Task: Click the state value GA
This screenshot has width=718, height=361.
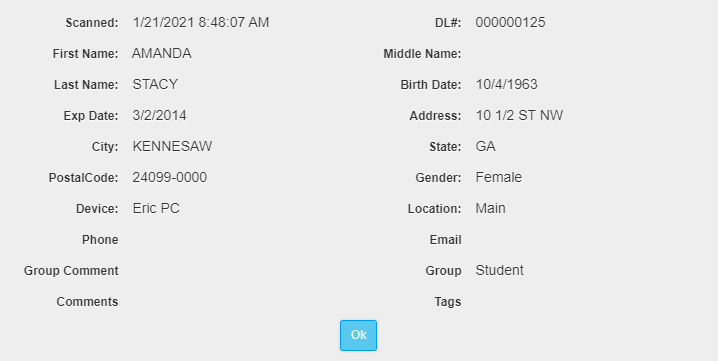Action: 485,146
